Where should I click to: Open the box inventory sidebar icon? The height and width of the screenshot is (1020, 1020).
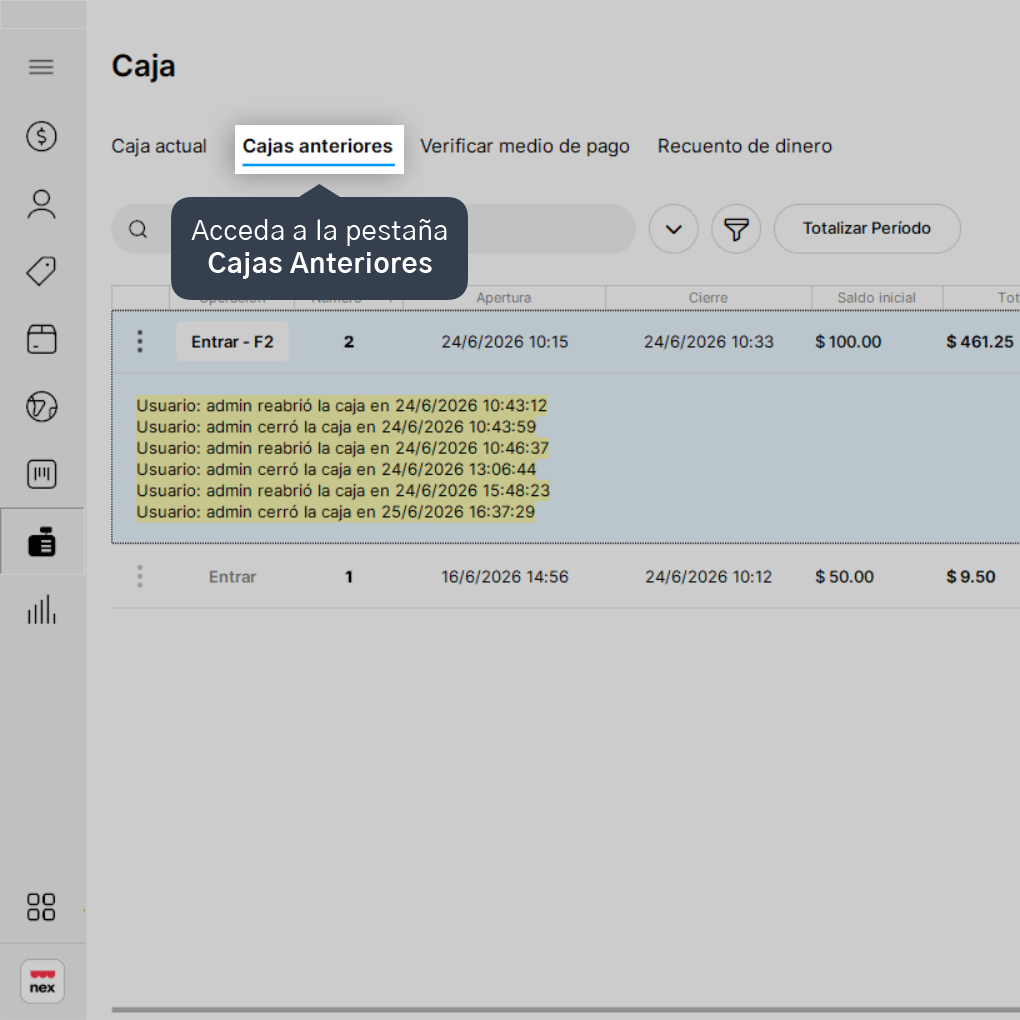click(x=41, y=340)
